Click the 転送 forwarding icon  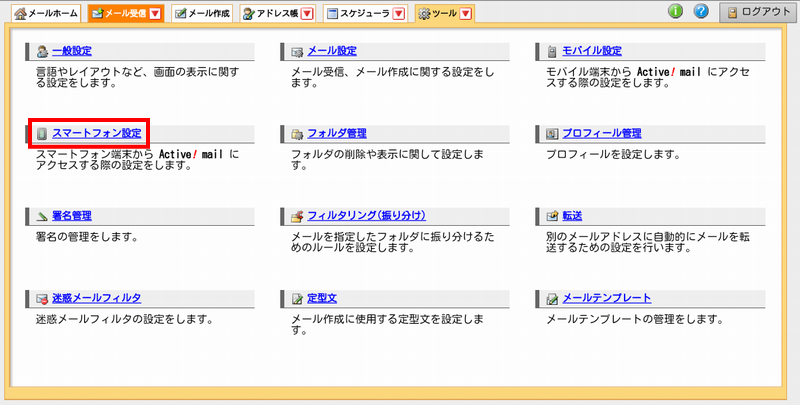553,216
